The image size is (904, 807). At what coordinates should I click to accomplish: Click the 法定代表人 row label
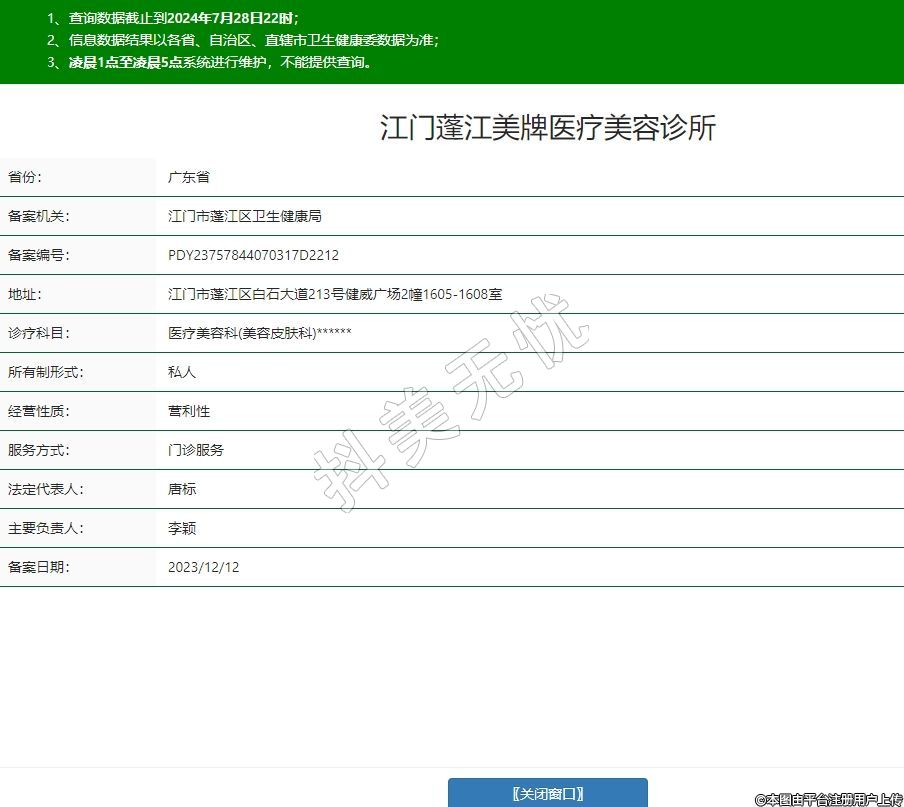pos(45,489)
